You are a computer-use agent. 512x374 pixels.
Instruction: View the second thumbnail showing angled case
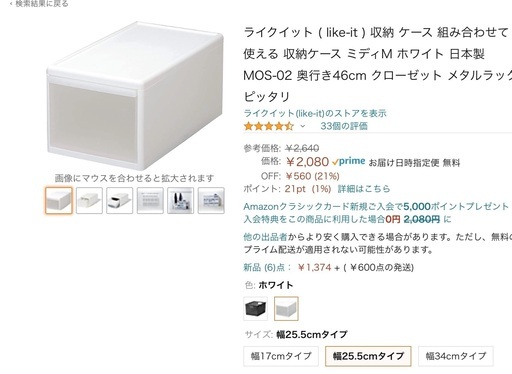pyautogui.click(x=89, y=200)
